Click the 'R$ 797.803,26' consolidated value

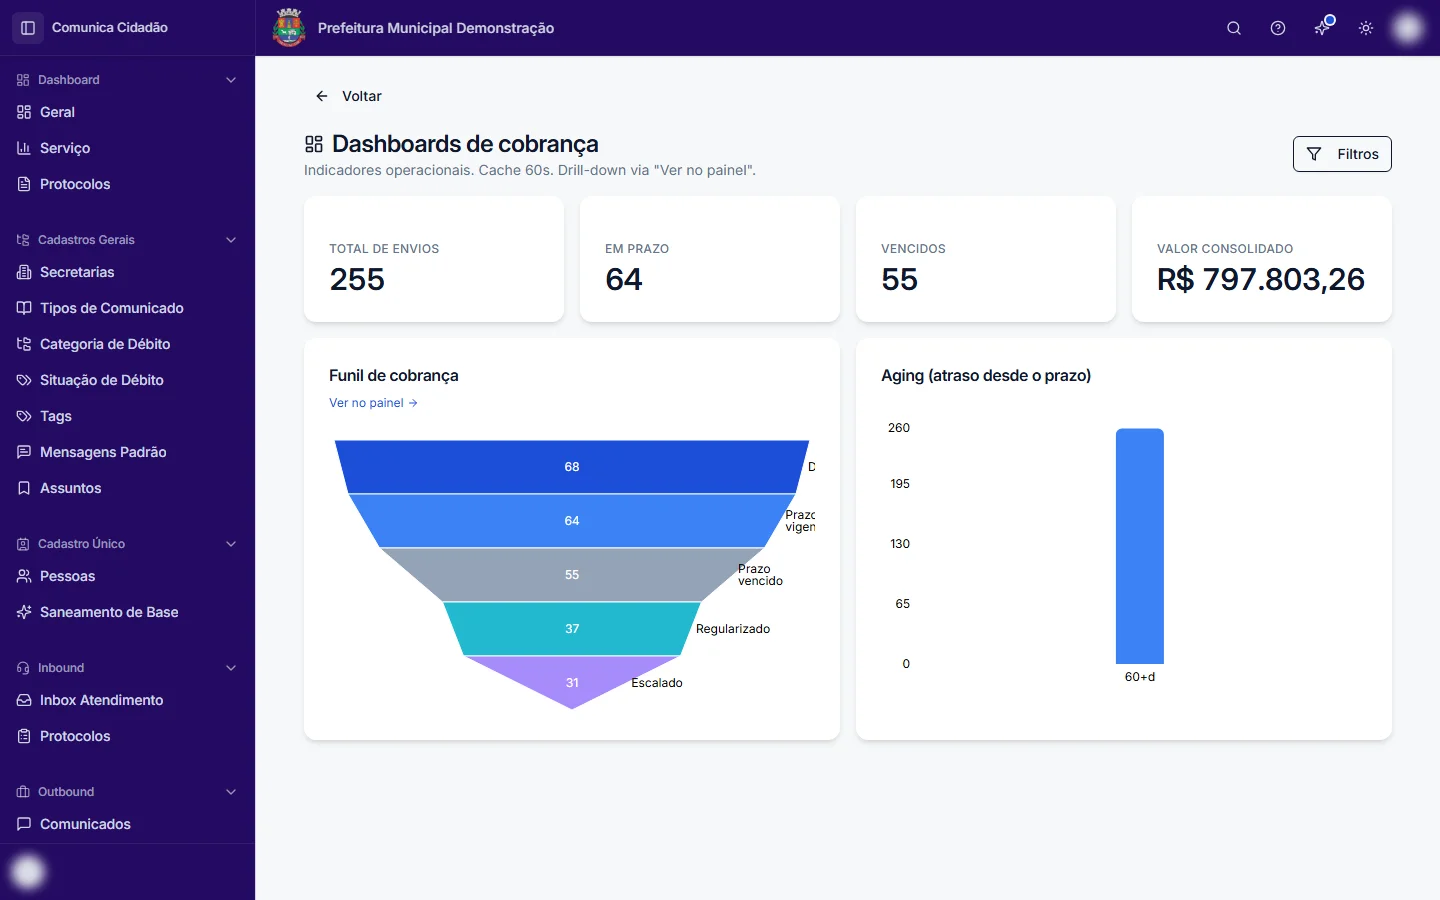click(1261, 280)
